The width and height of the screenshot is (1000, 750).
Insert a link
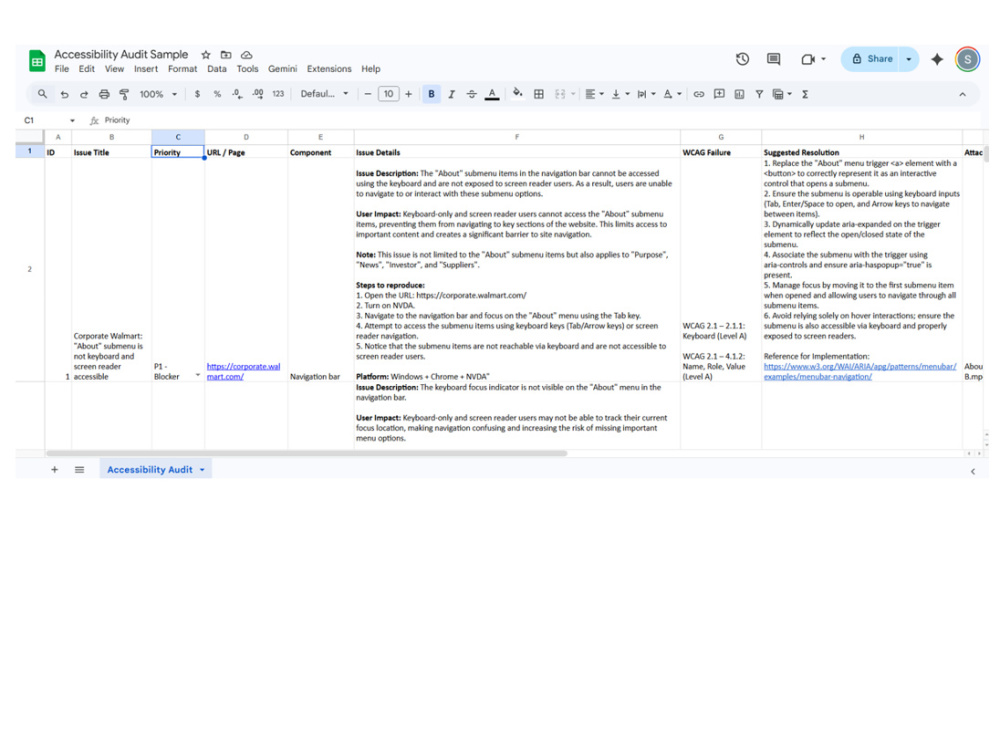click(x=699, y=94)
